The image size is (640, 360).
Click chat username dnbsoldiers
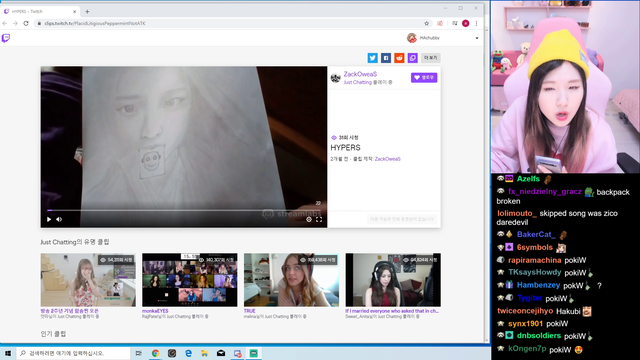[x=539, y=336]
